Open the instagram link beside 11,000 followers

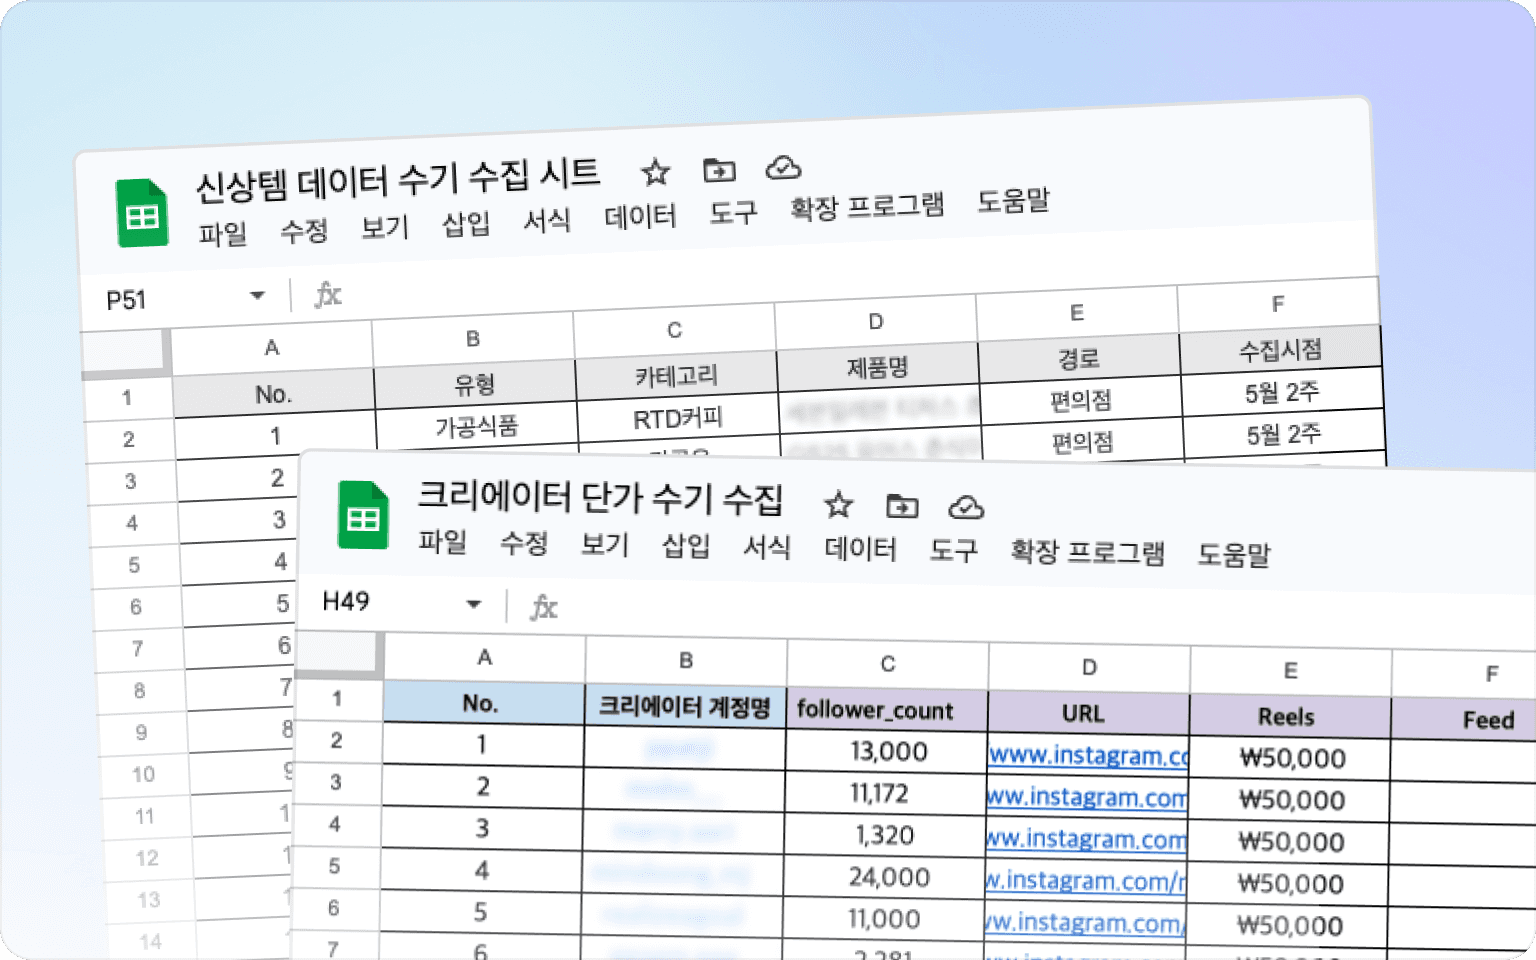pyautogui.click(x=1085, y=924)
